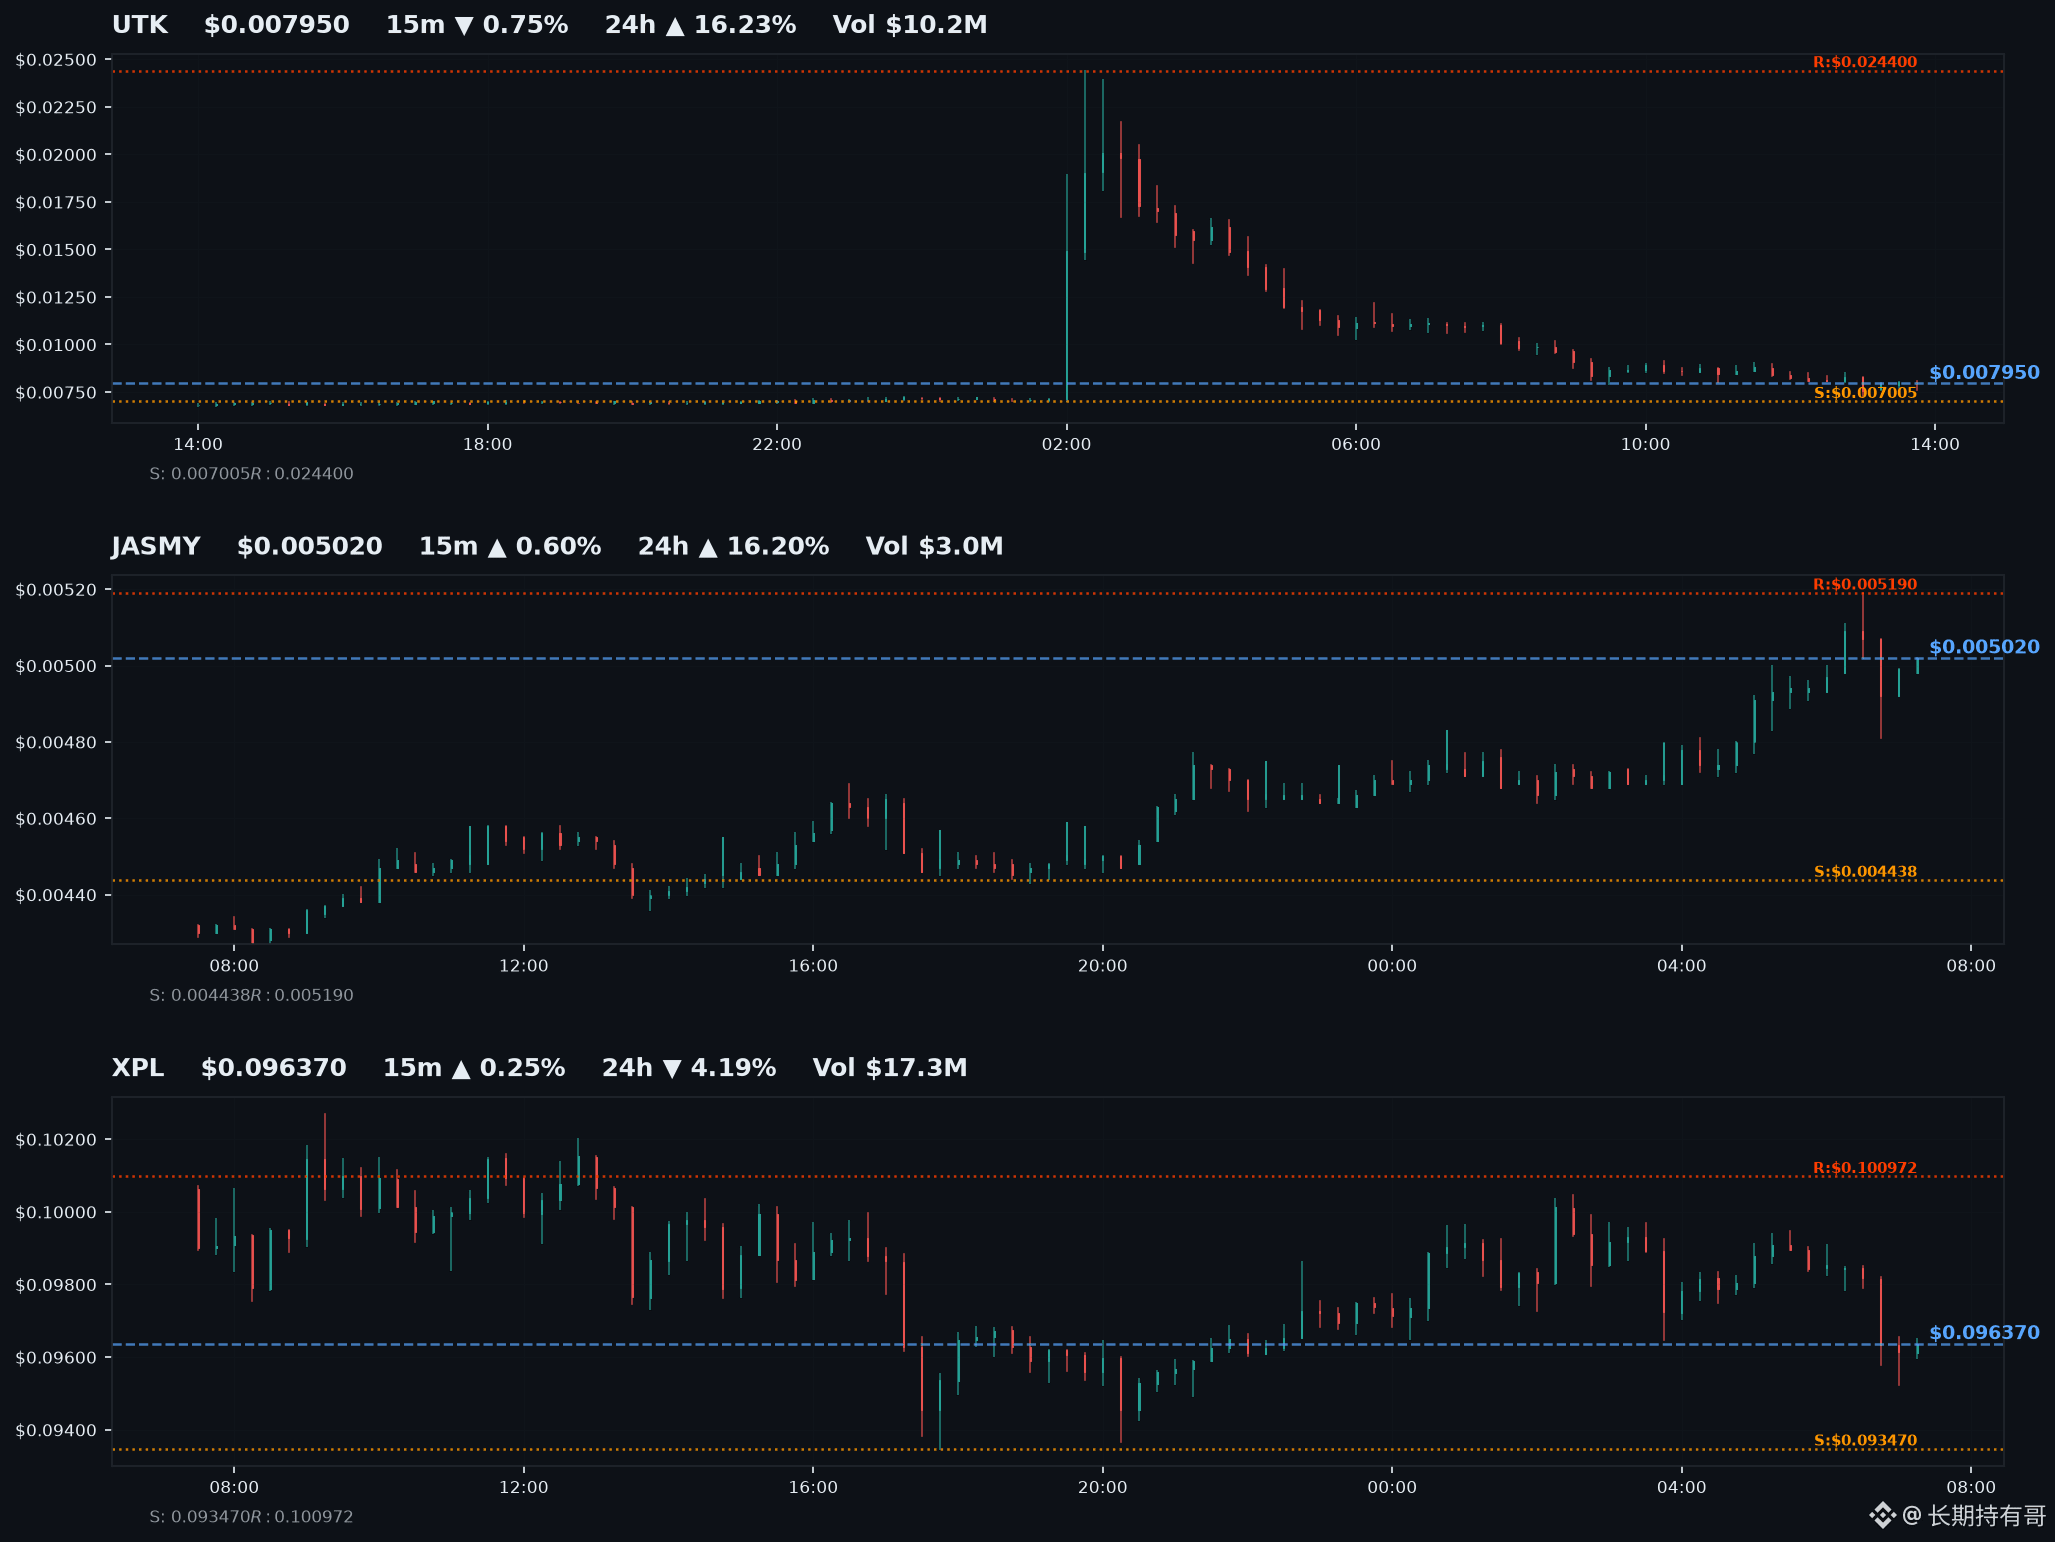Select the $0.02000 y-axis label
This screenshot has width=2055, height=1542.
point(56,155)
